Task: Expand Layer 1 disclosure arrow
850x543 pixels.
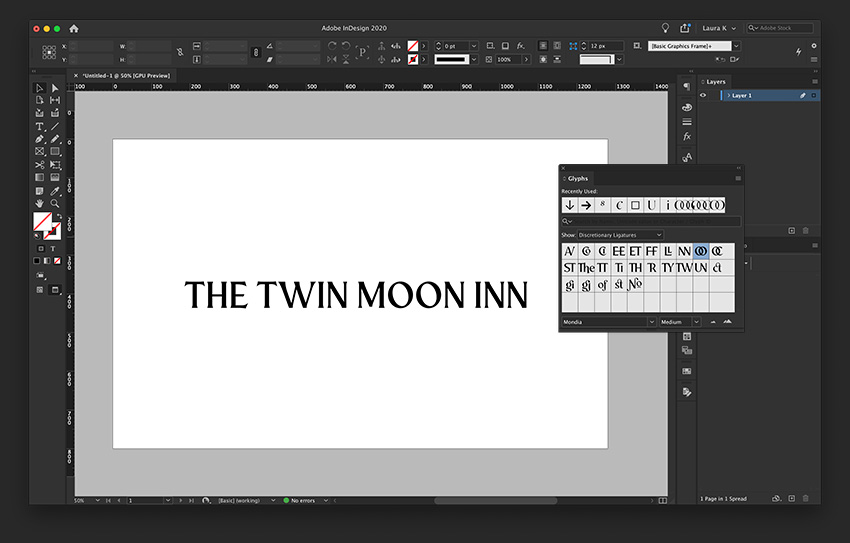Action: point(728,95)
